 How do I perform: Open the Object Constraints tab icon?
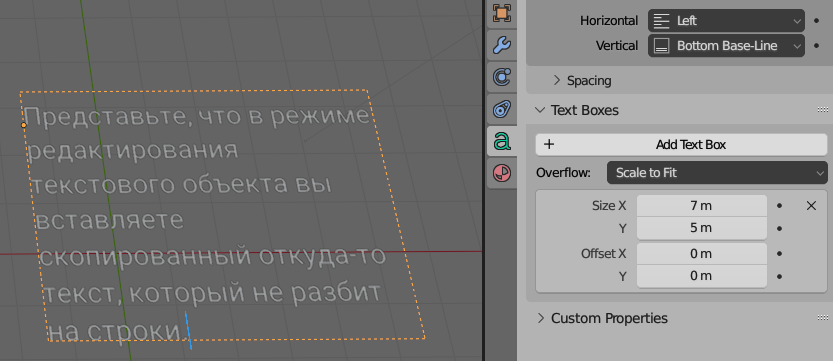[502, 109]
